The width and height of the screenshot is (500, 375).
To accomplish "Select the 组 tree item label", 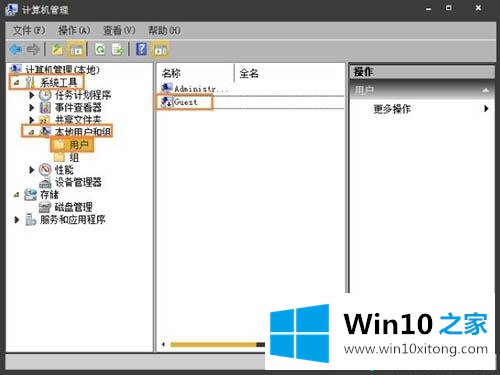I will 74,157.
